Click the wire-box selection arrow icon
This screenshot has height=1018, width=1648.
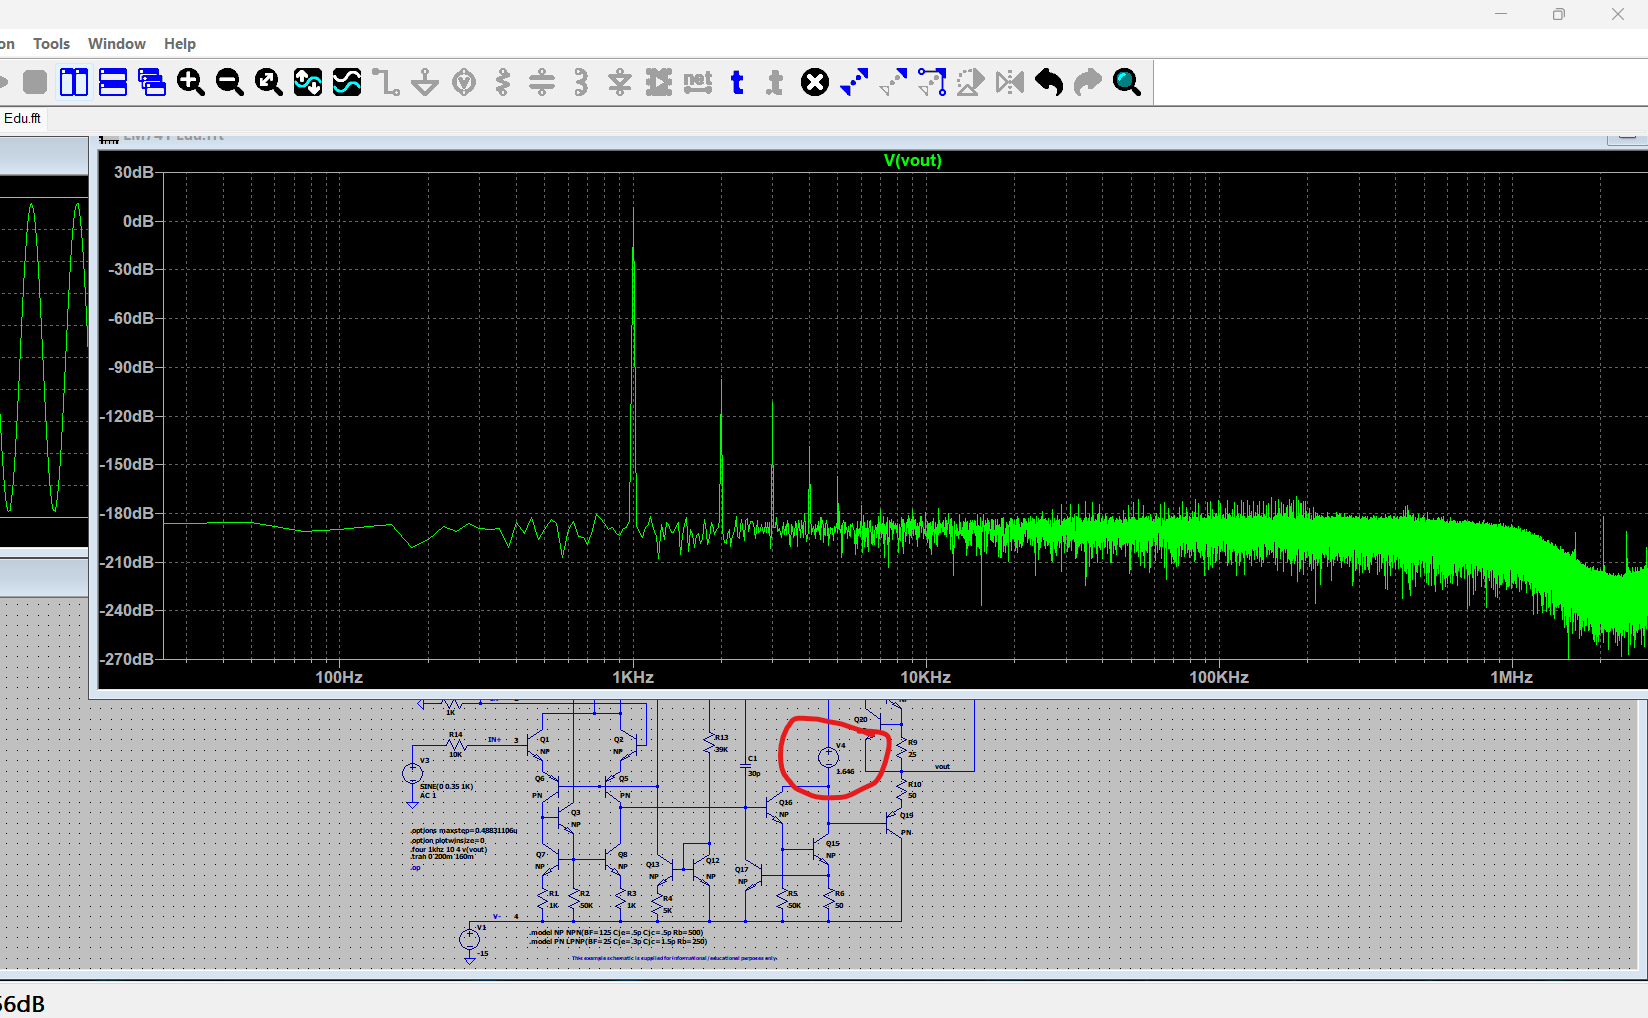click(x=932, y=82)
